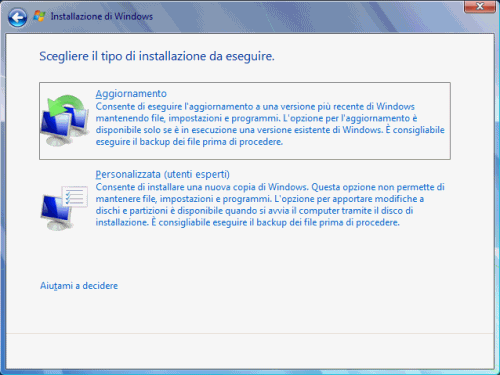
Task: Close the Installazione di Windows window
Action: [480, 6]
